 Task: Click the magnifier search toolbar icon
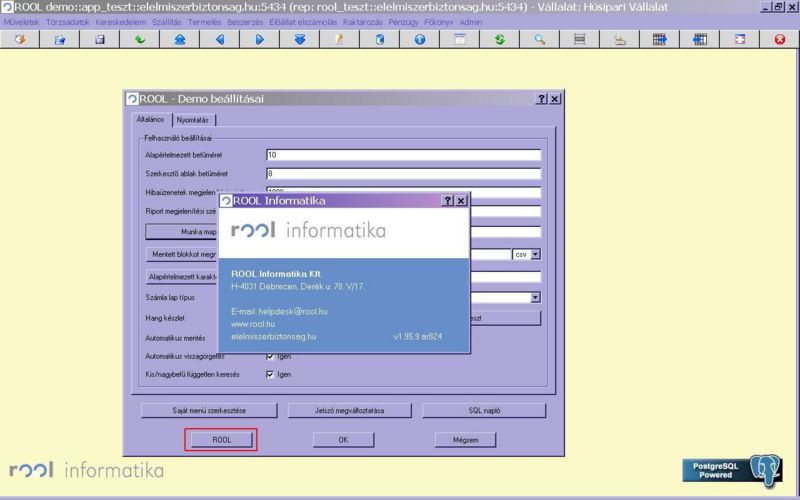tap(539, 40)
